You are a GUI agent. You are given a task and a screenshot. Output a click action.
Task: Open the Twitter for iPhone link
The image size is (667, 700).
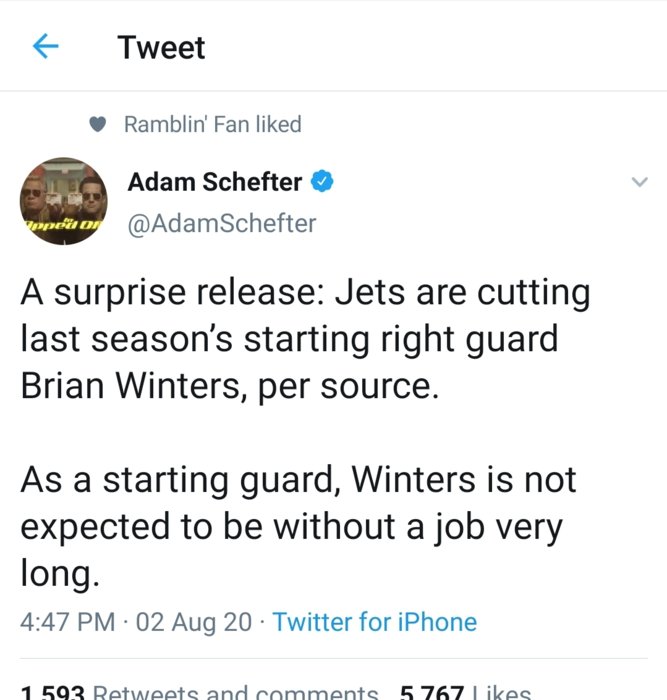tap(375, 622)
